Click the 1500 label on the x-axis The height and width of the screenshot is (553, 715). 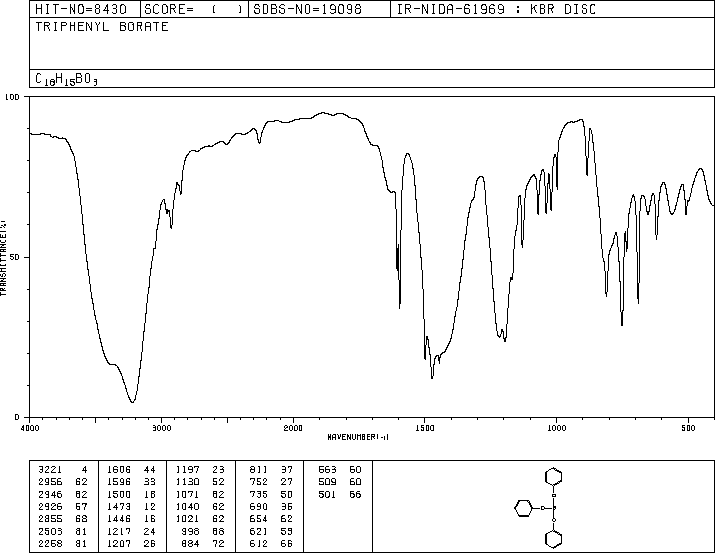tap(425, 428)
